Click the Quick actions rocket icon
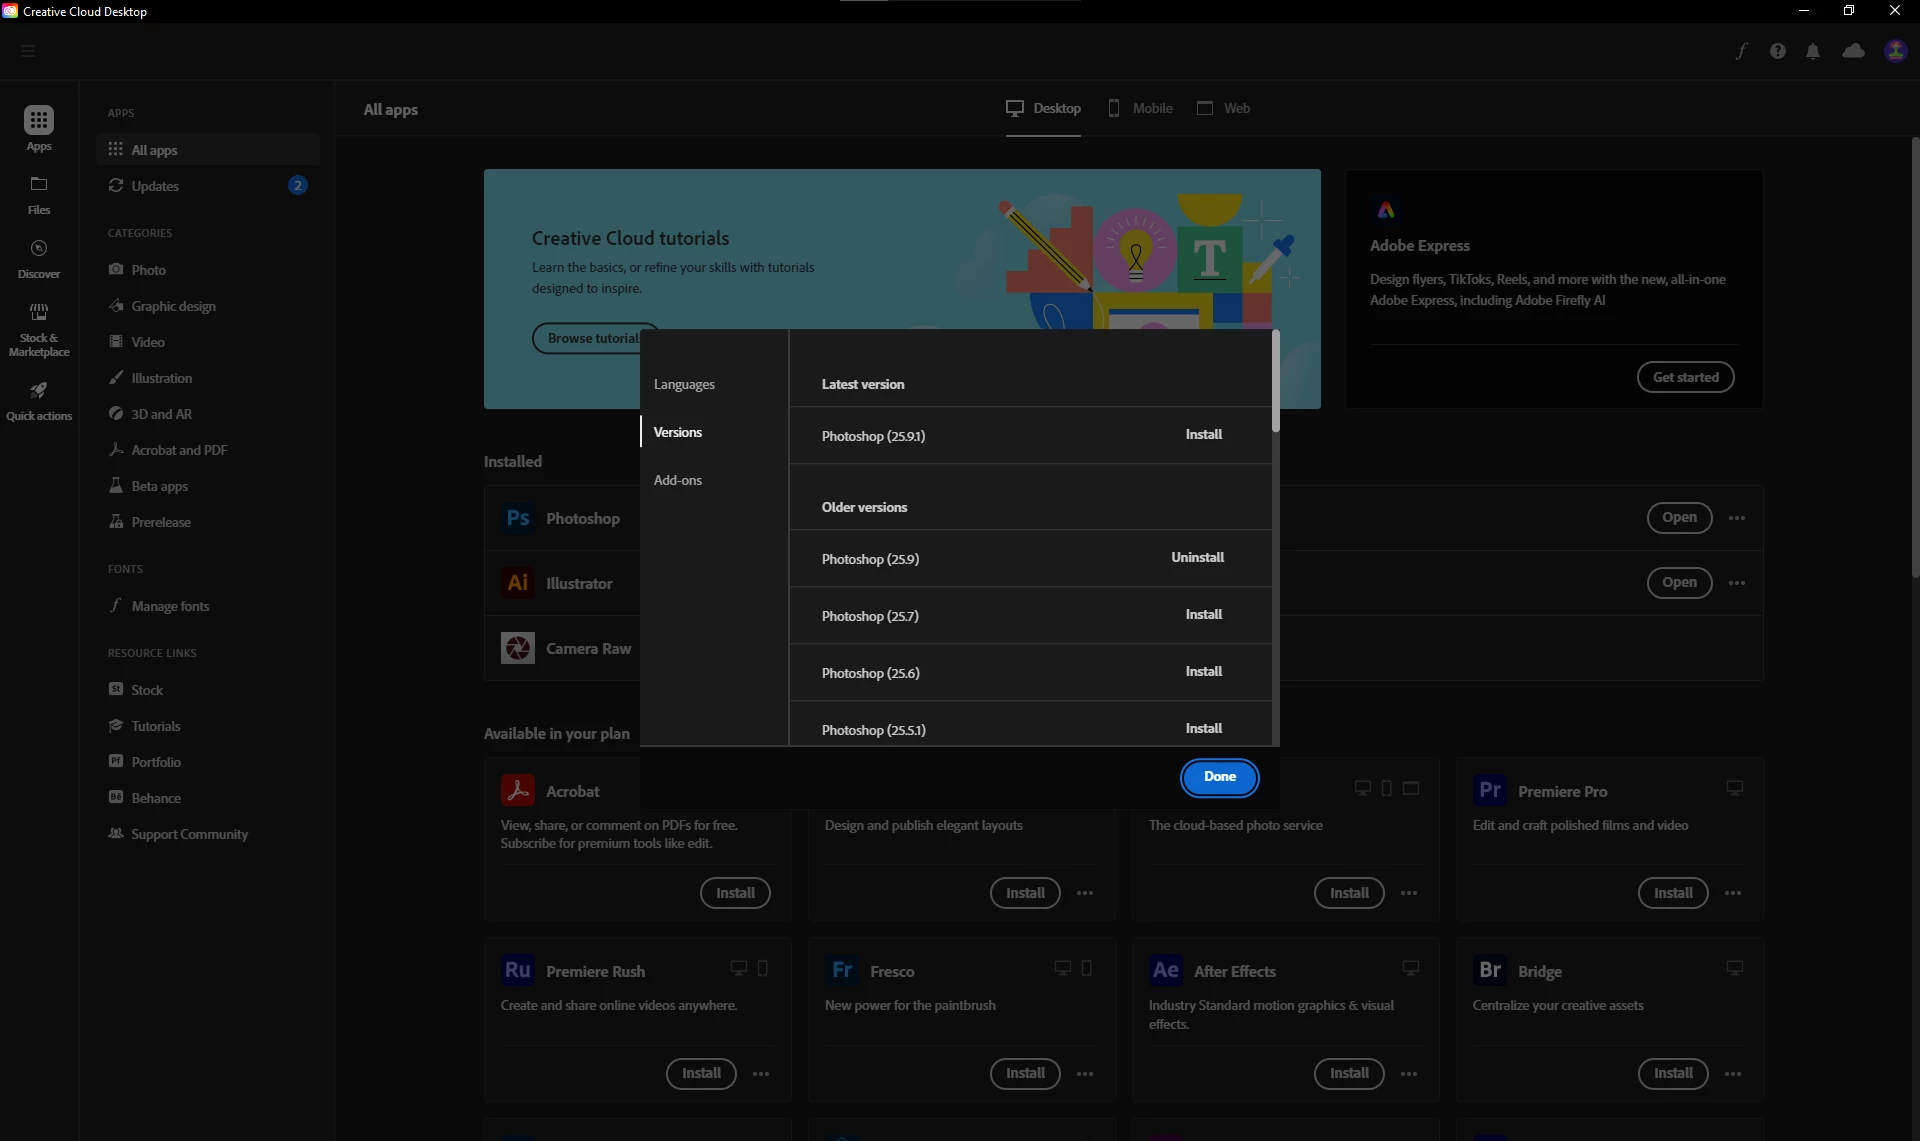This screenshot has width=1920, height=1141. 39,391
